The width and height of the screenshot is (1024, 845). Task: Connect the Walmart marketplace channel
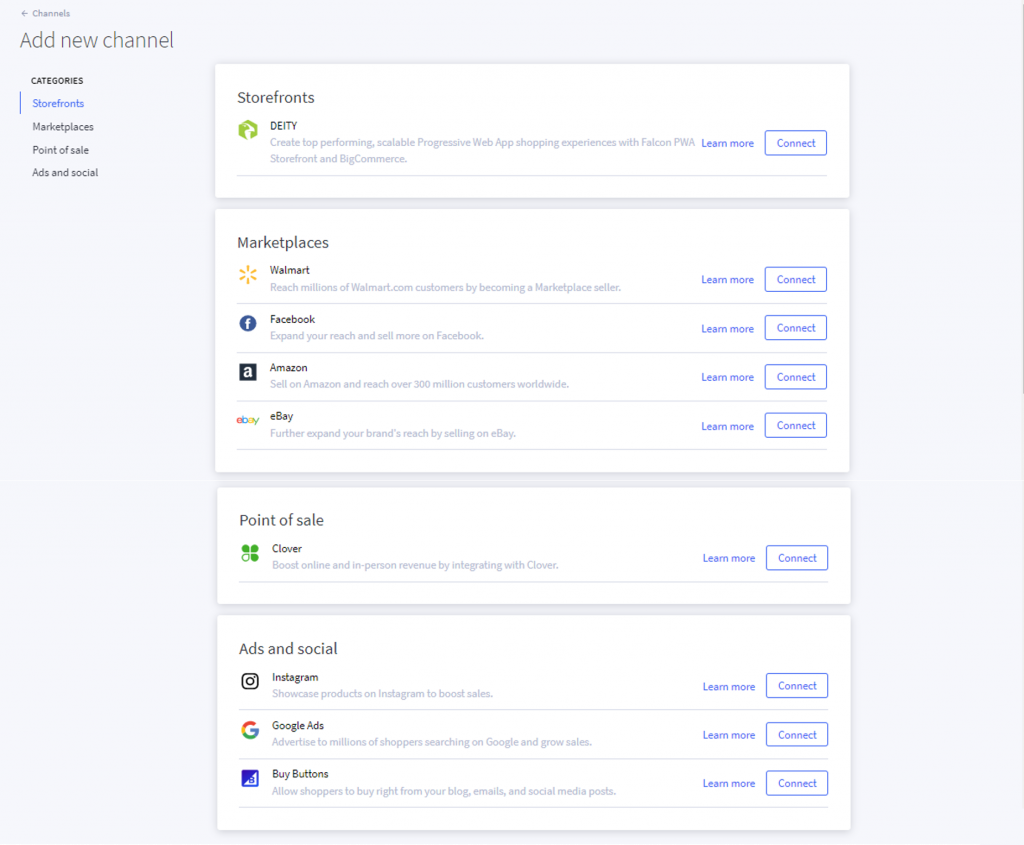pos(795,279)
